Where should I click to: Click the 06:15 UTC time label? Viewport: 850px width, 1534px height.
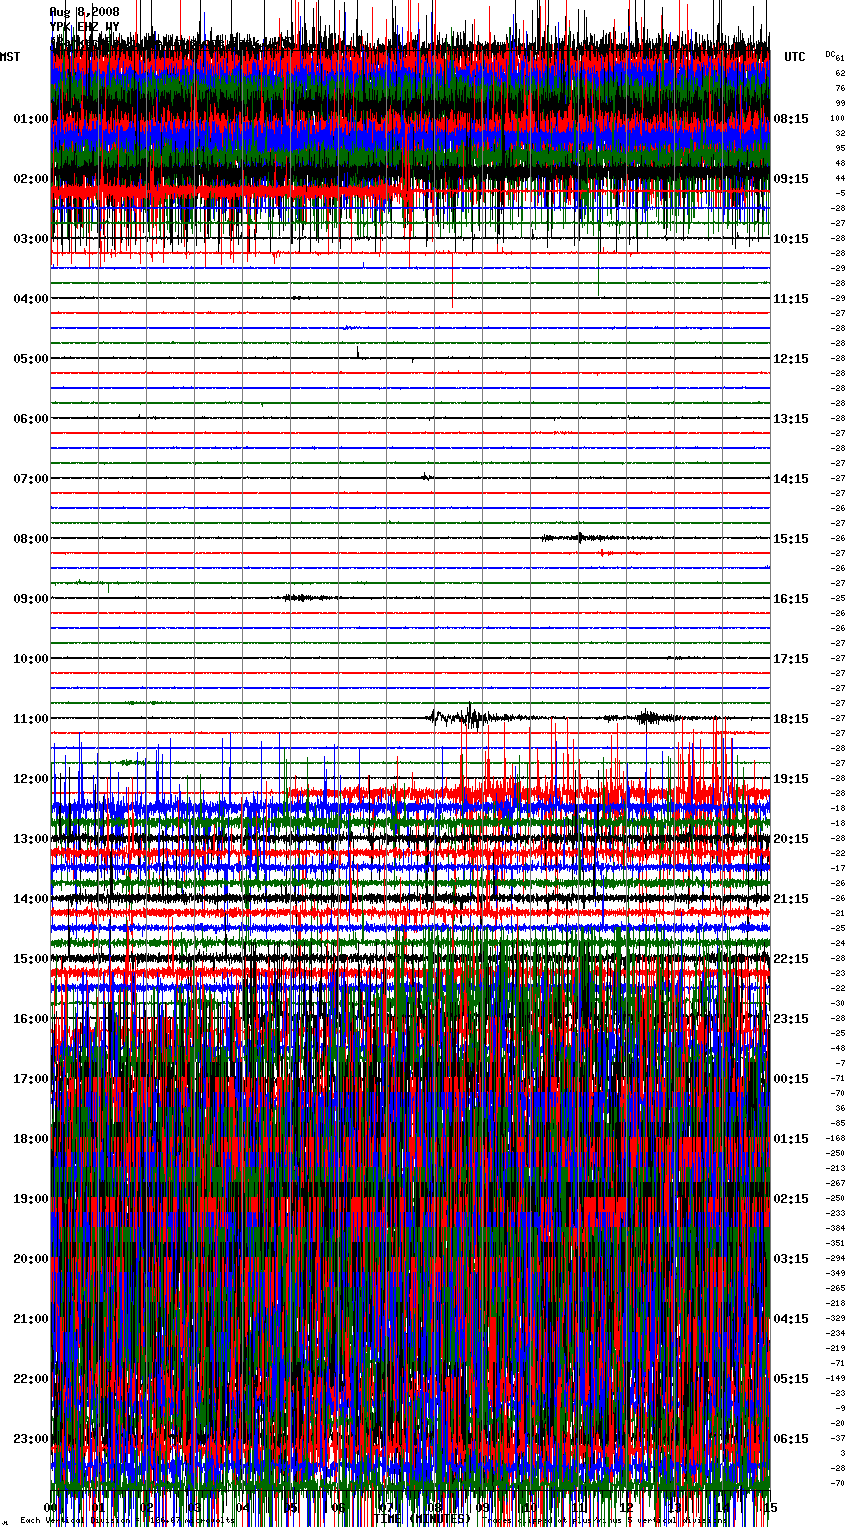791,1439
